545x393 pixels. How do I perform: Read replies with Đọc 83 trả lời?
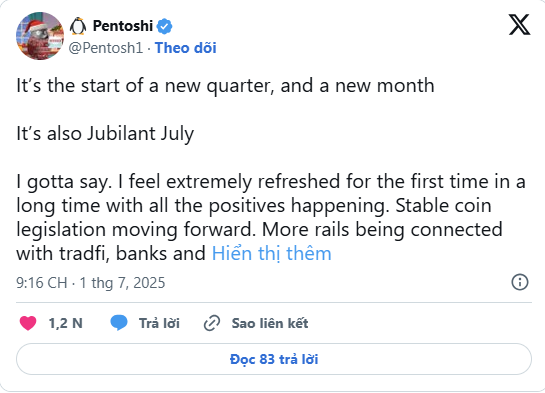coord(274,359)
